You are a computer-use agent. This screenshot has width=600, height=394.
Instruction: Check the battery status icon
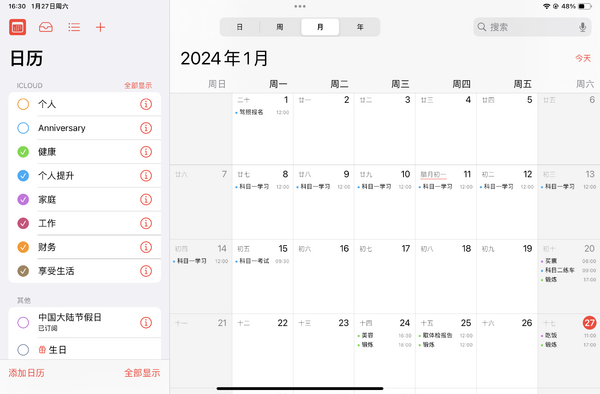[x=584, y=7]
